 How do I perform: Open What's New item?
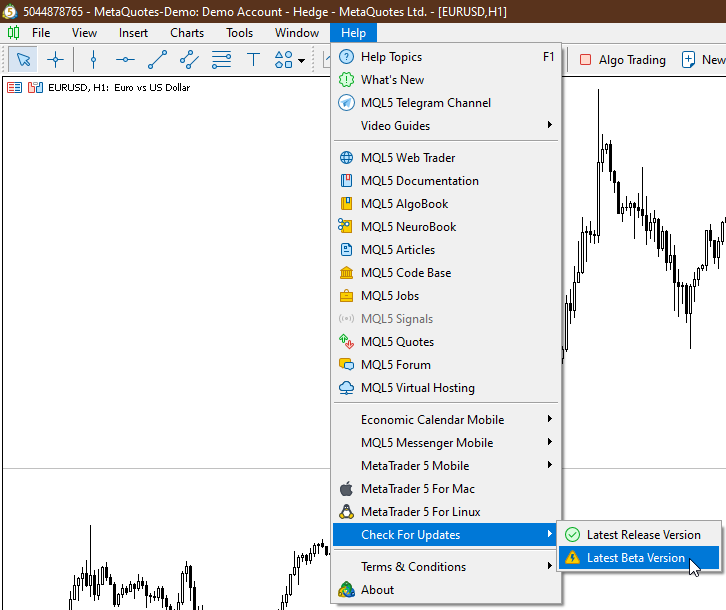tap(446, 80)
